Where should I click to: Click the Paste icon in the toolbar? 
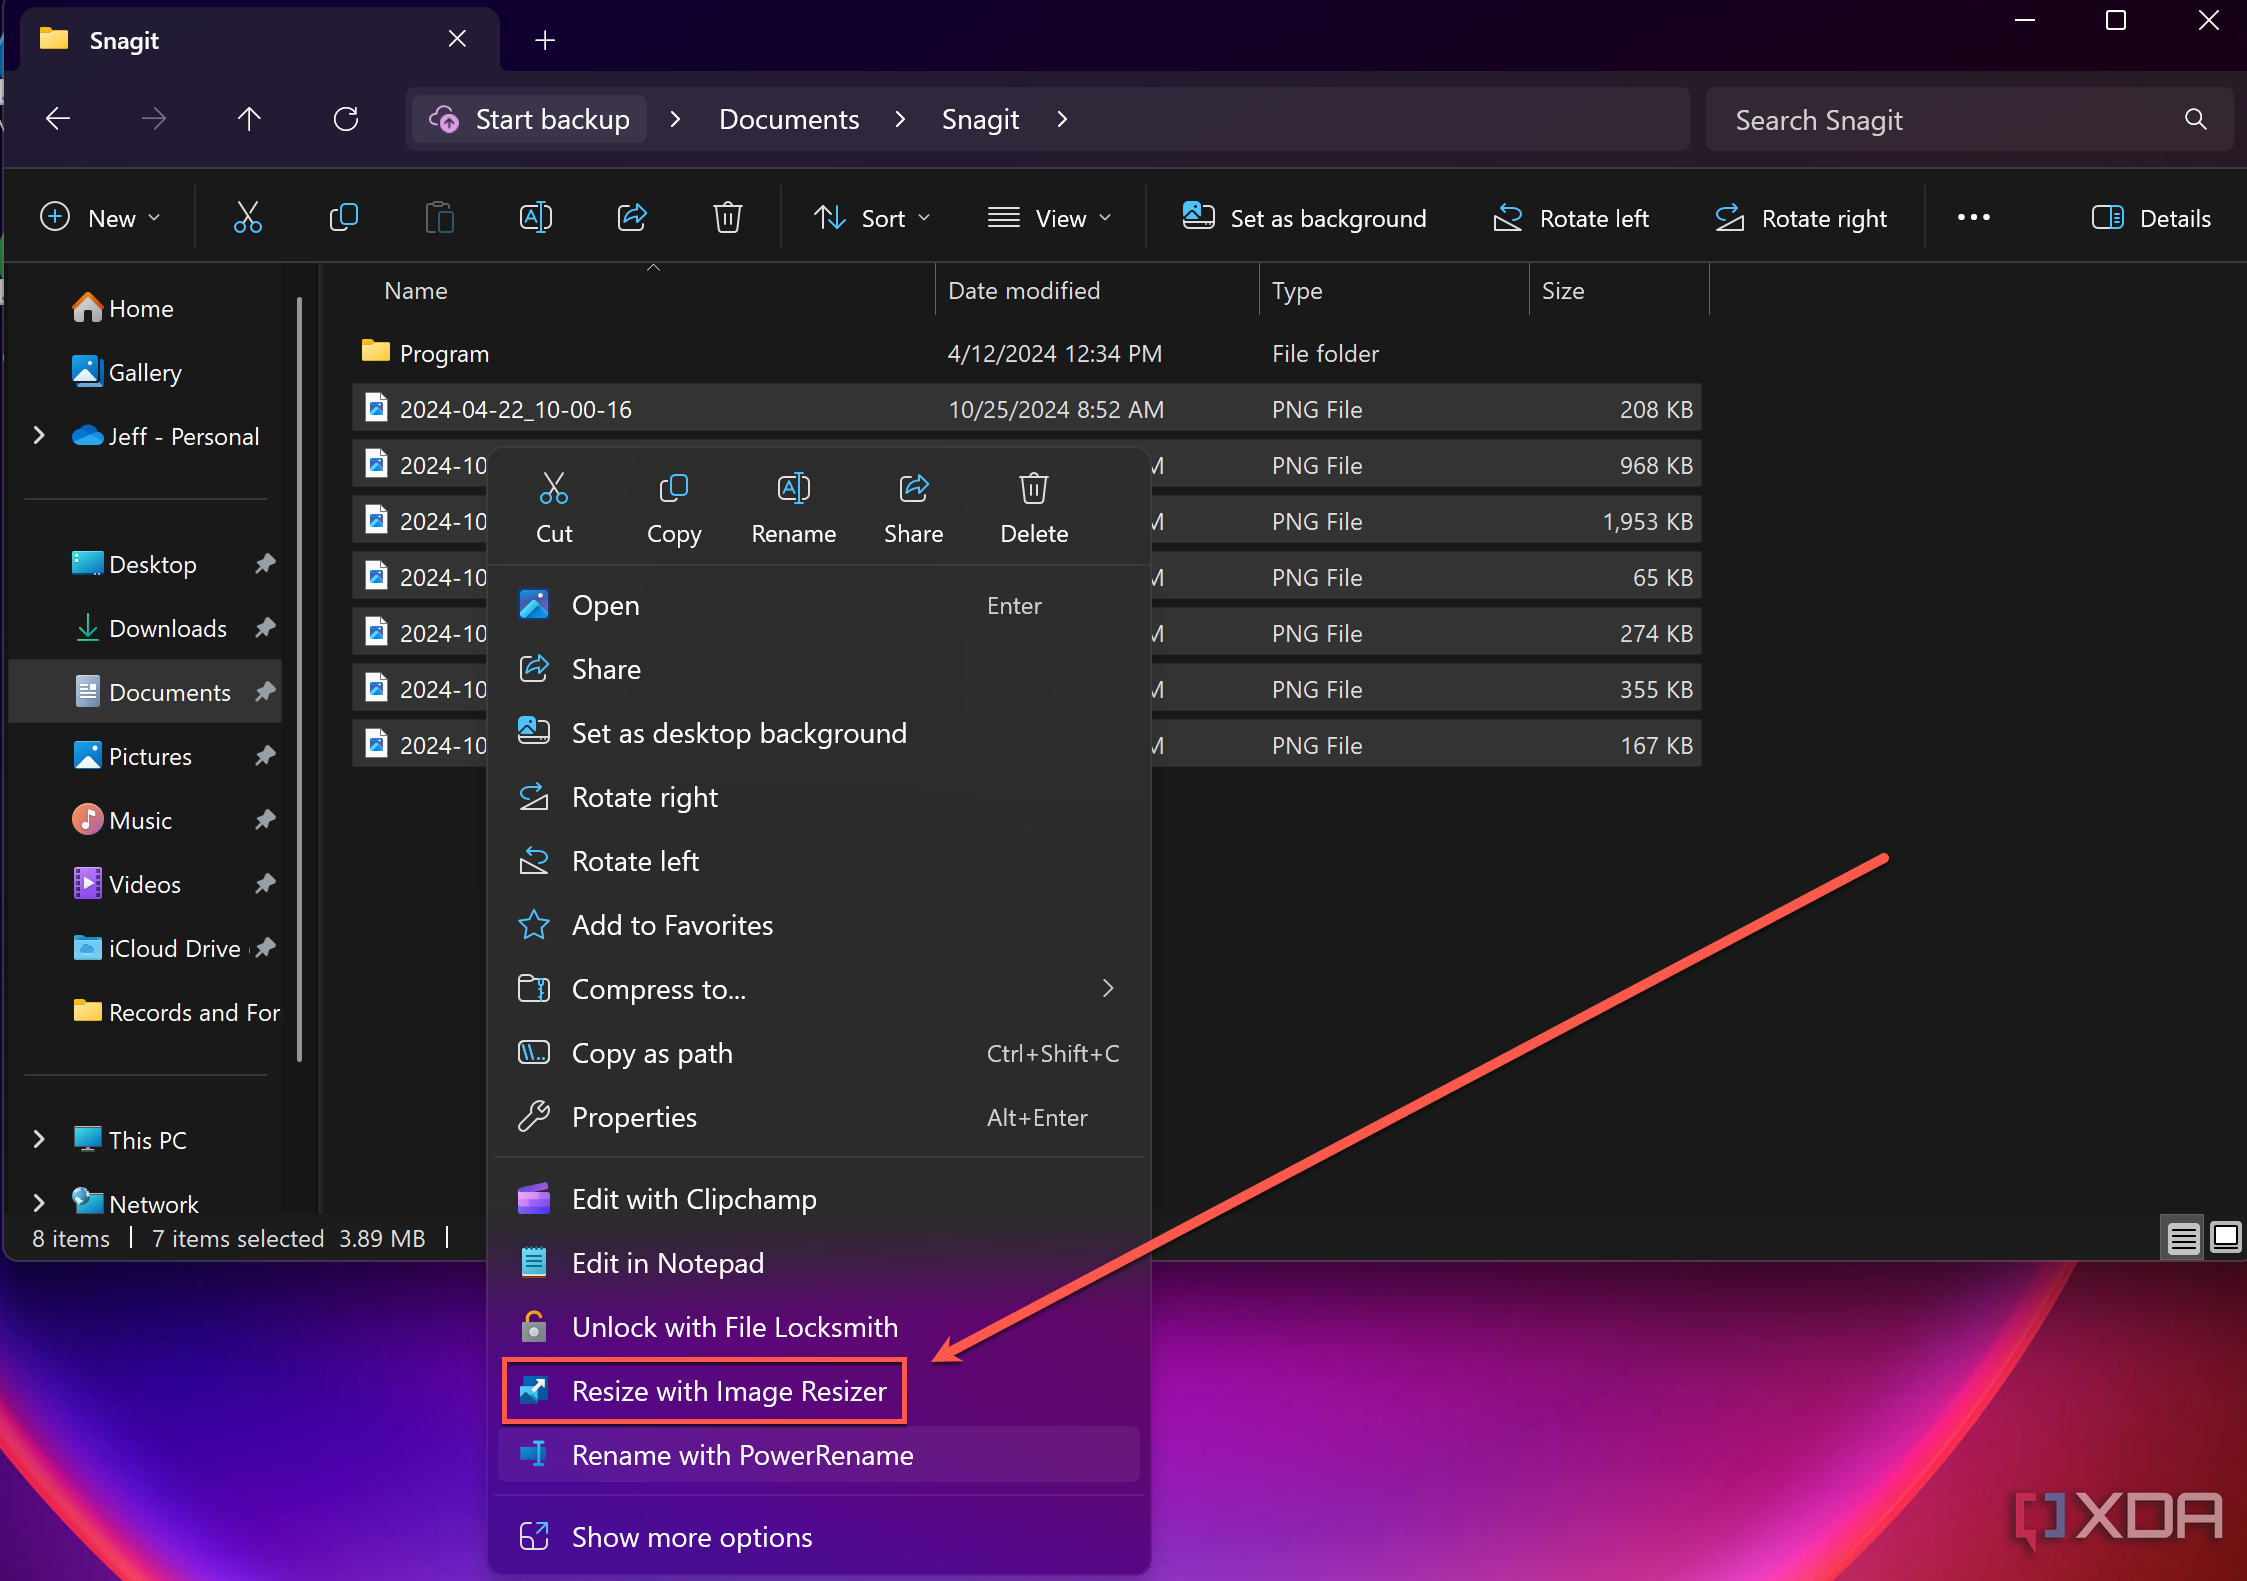439,217
